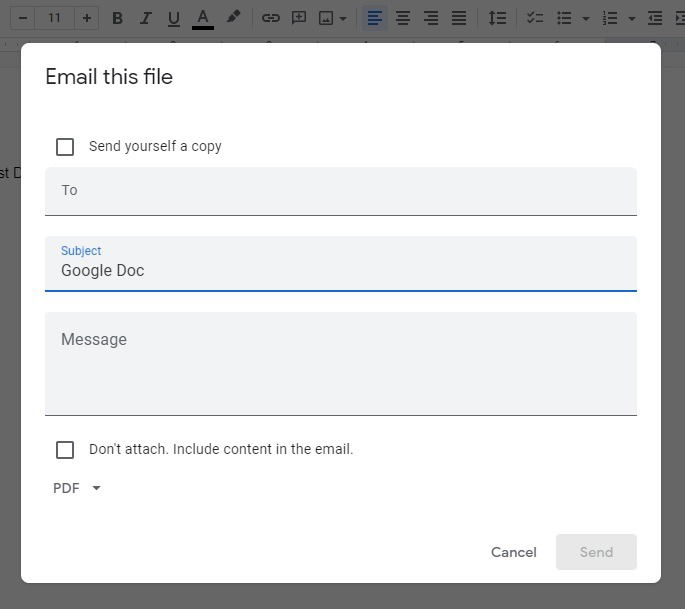Click the italic formatting icon

pyautogui.click(x=146, y=18)
